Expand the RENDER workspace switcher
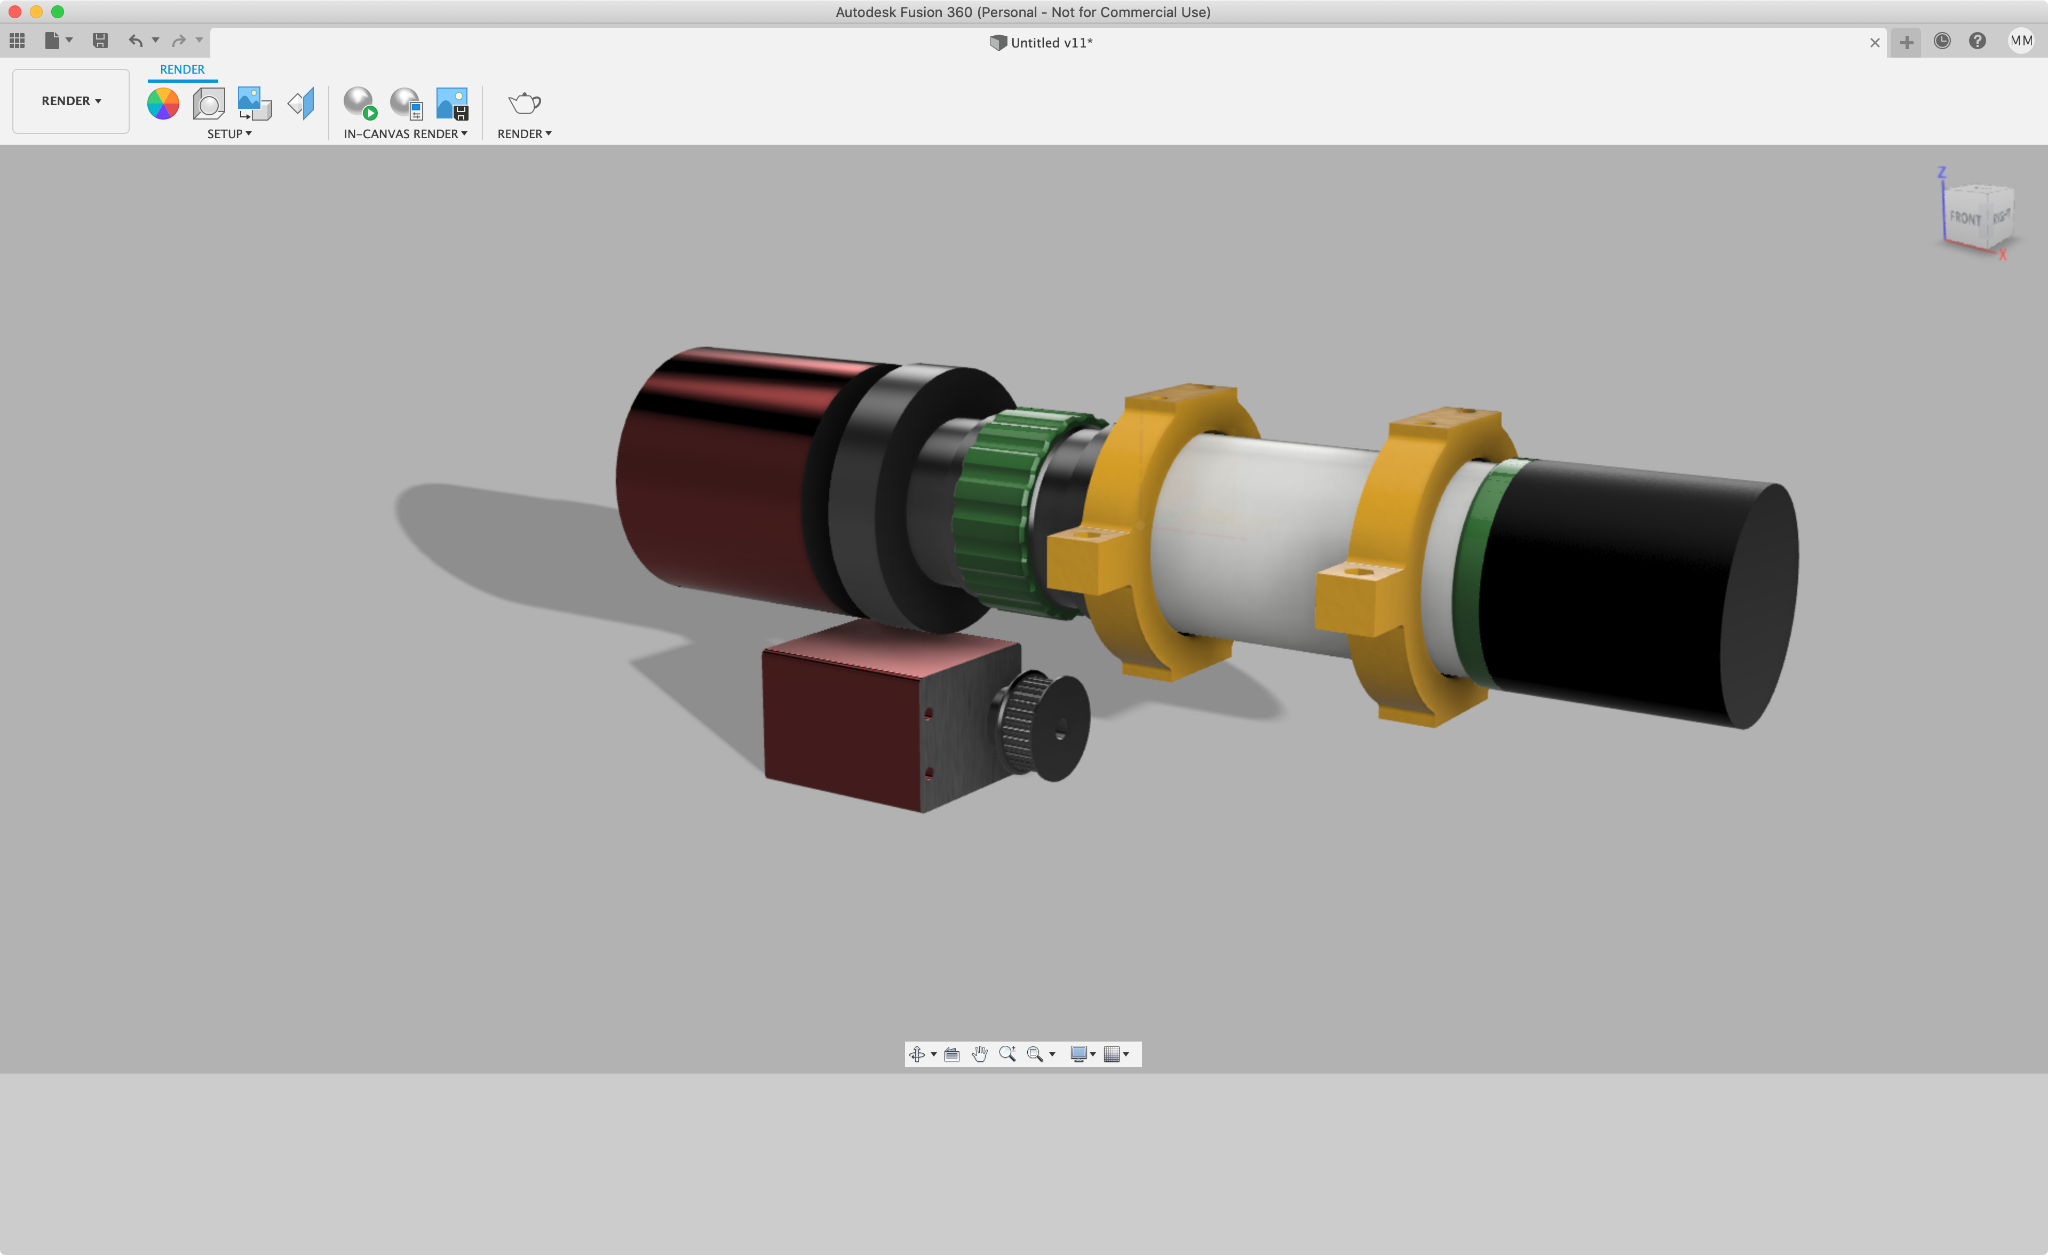2048x1255 pixels. tap(71, 101)
